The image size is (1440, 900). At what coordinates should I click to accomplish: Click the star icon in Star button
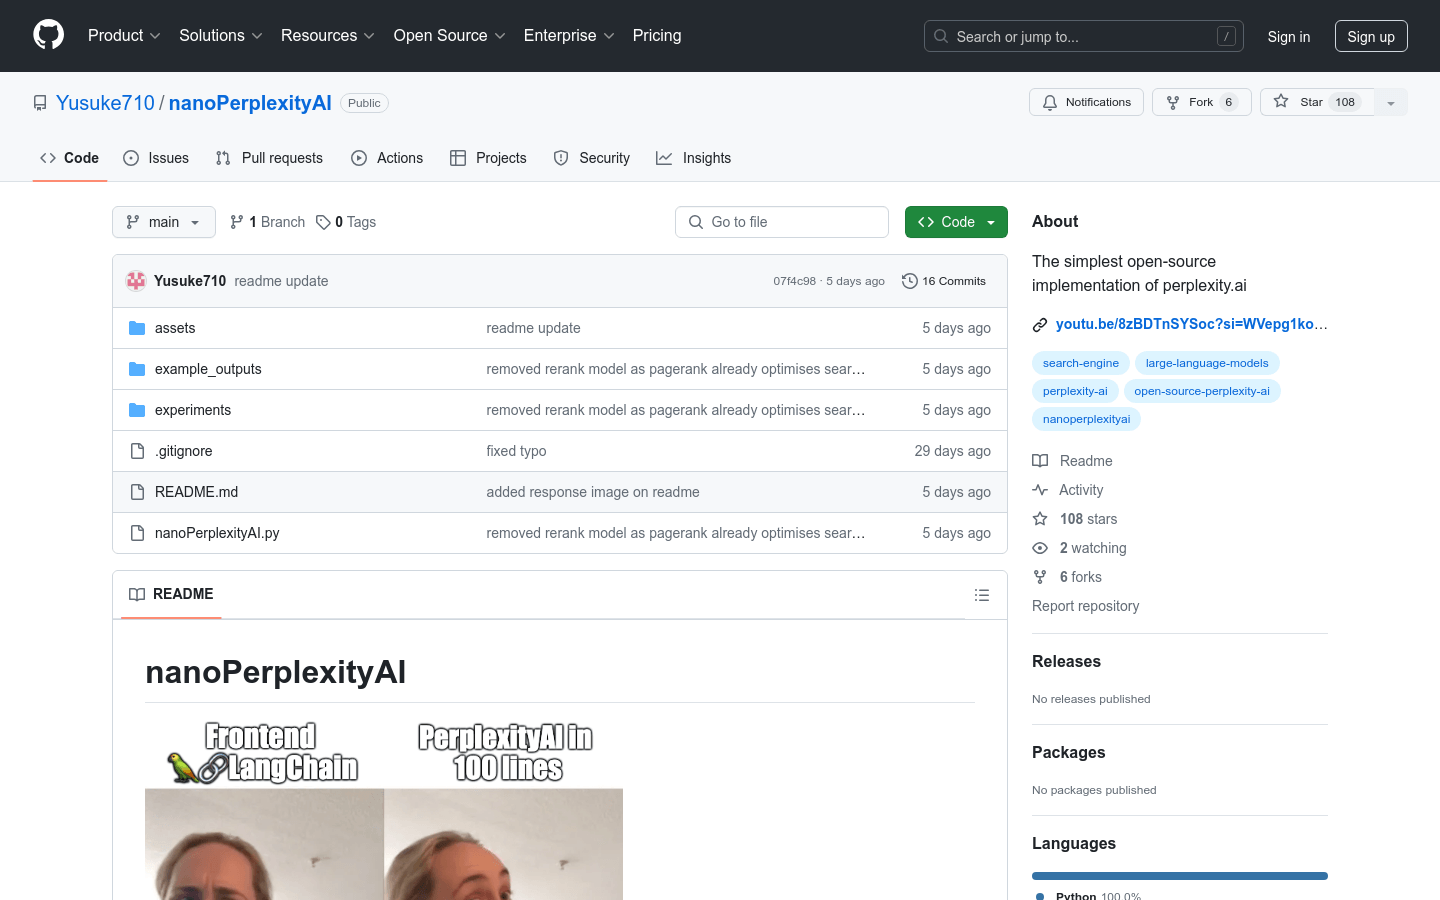click(1281, 102)
